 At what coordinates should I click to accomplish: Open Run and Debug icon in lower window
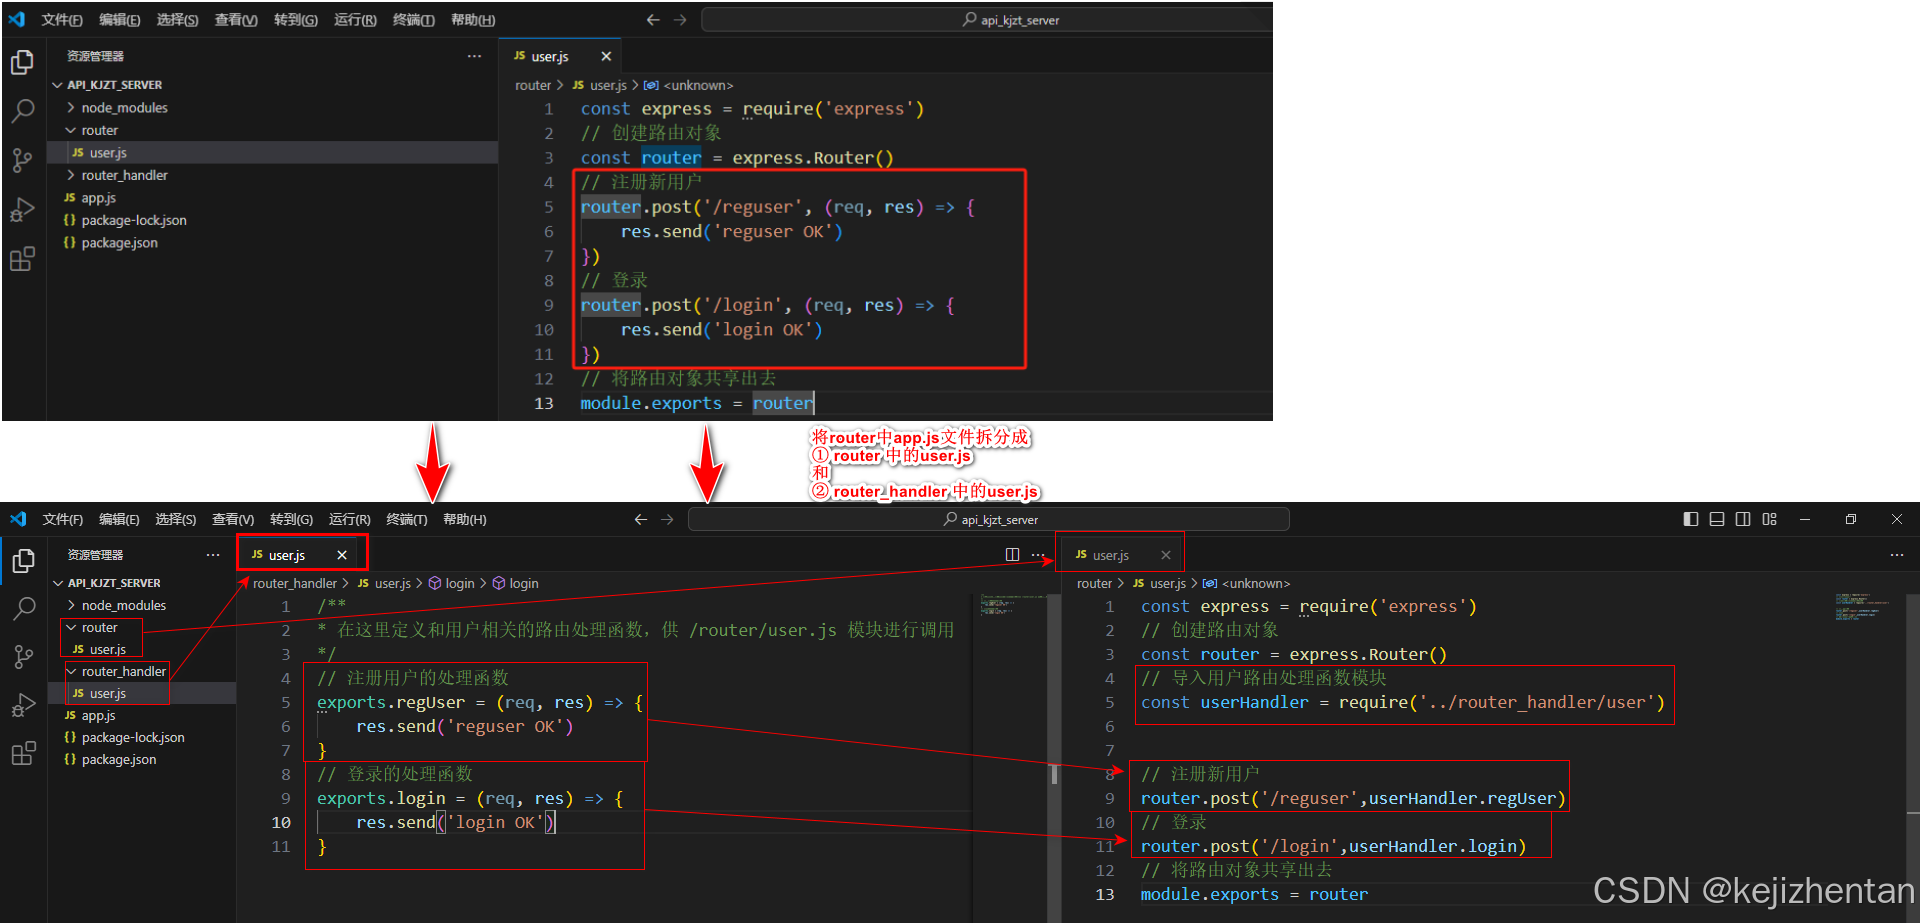pos(23,706)
